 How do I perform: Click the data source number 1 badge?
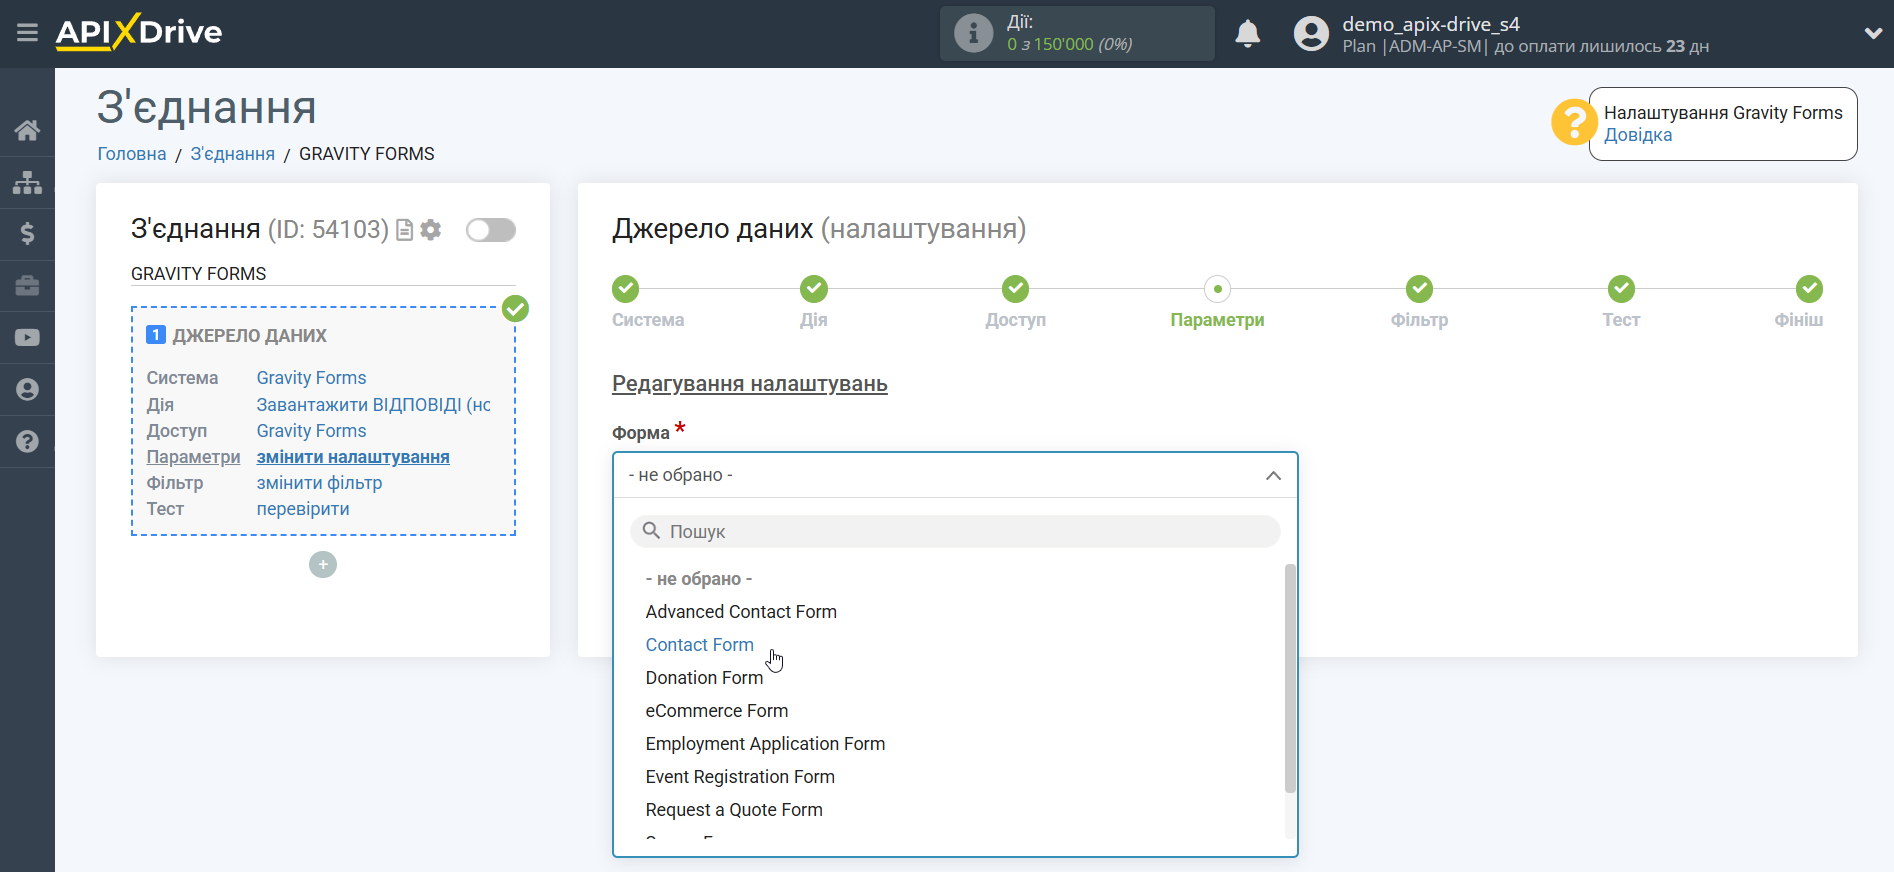[x=156, y=335]
